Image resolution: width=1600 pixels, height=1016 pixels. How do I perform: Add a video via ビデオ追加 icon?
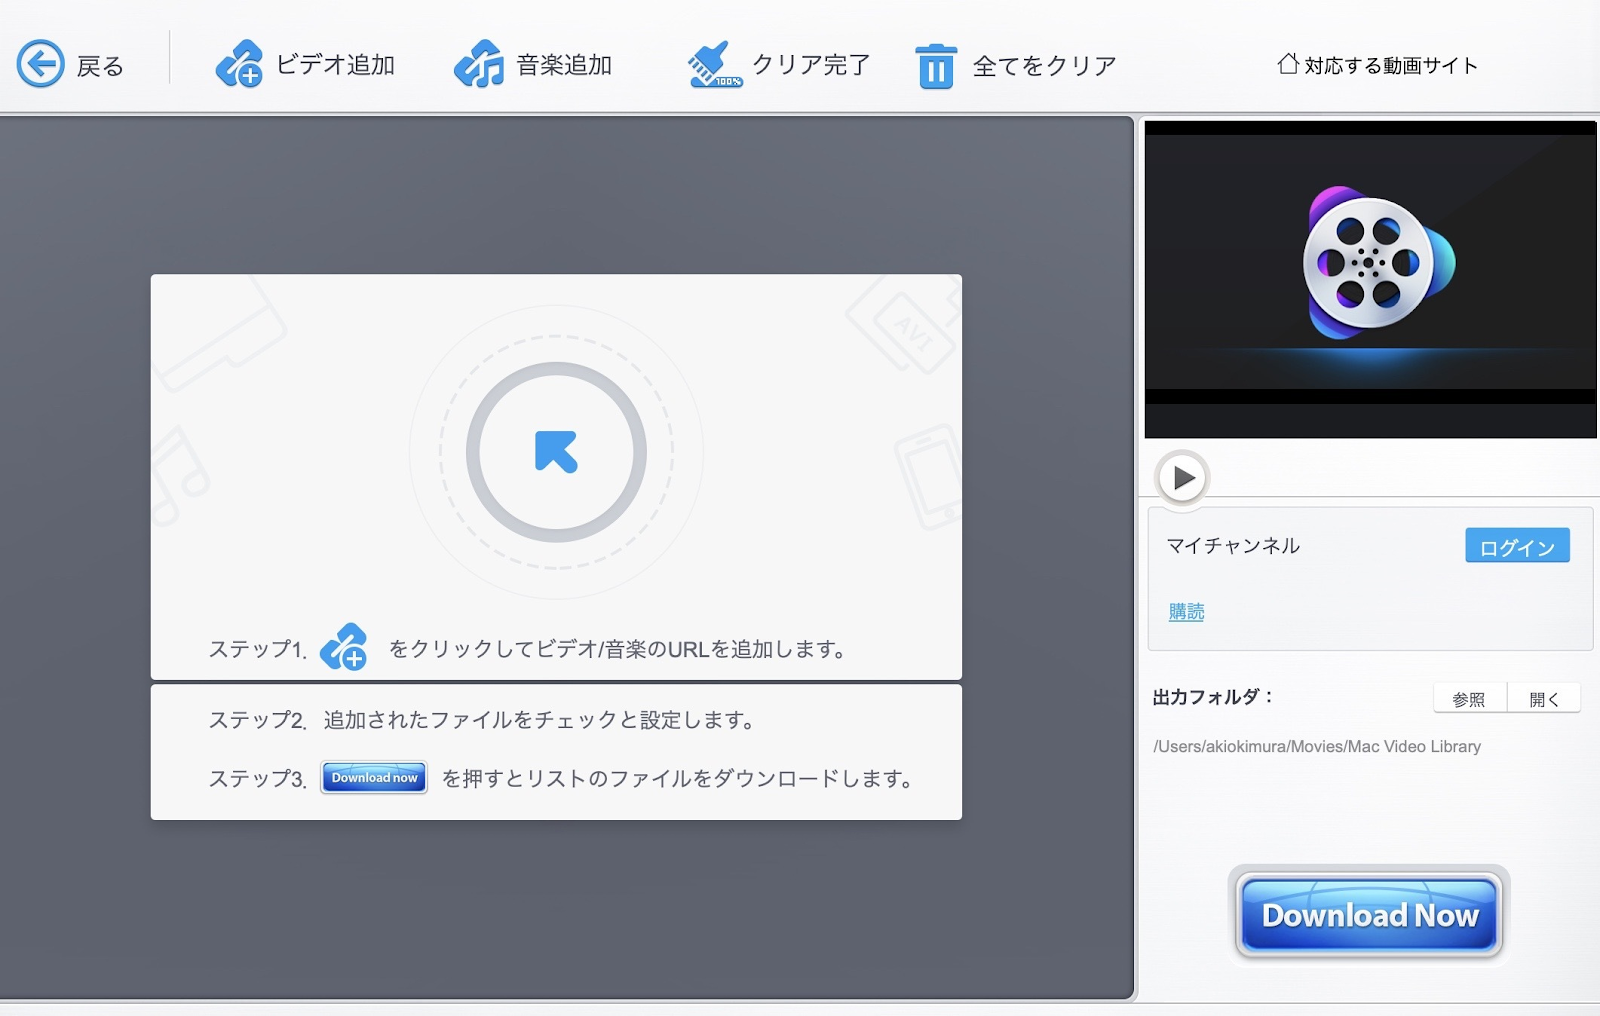239,64
